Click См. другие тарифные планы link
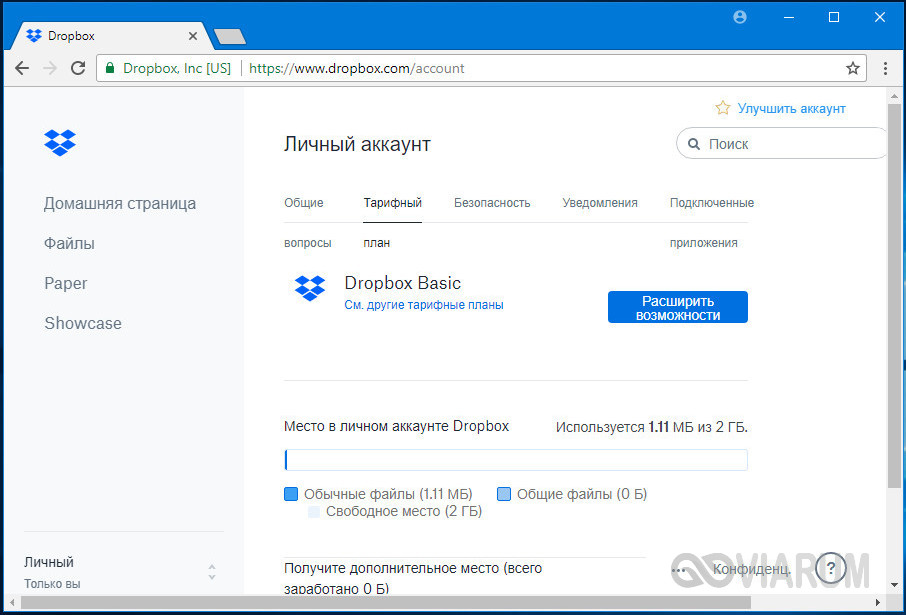This screenshot has height=615, width=906. click(x=424, y=305)
